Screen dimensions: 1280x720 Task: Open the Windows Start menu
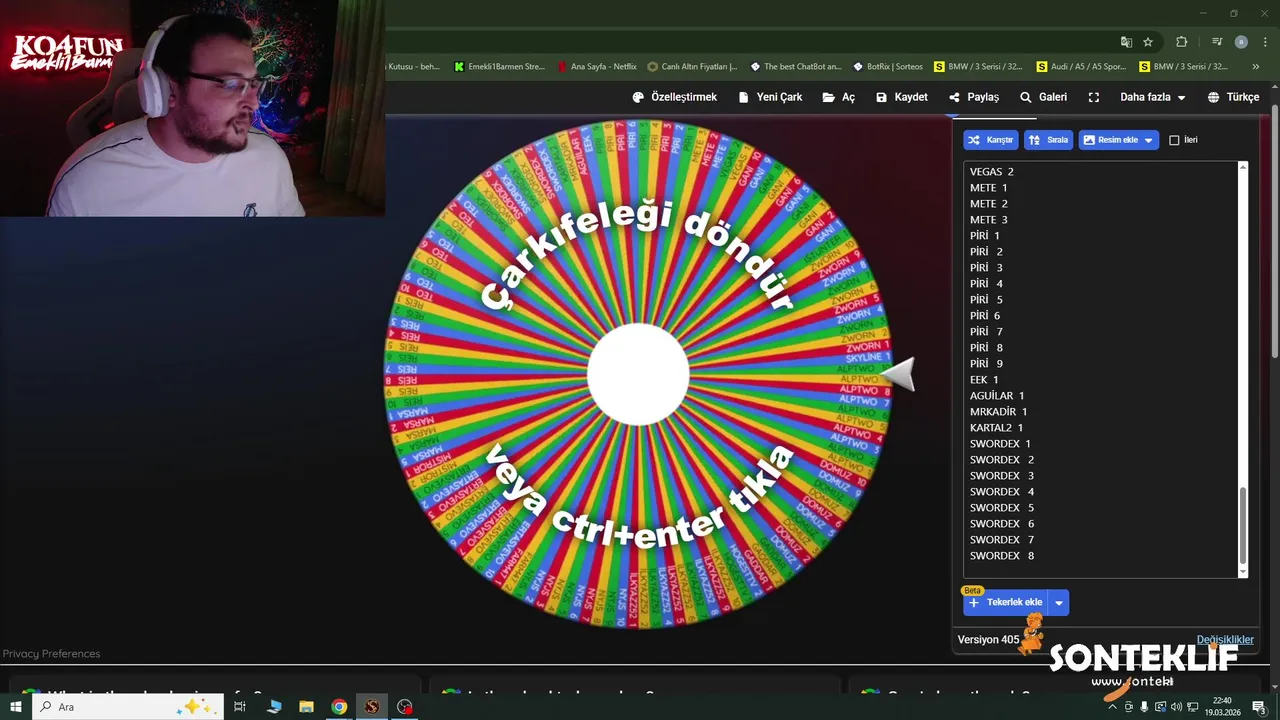[16, 707]
